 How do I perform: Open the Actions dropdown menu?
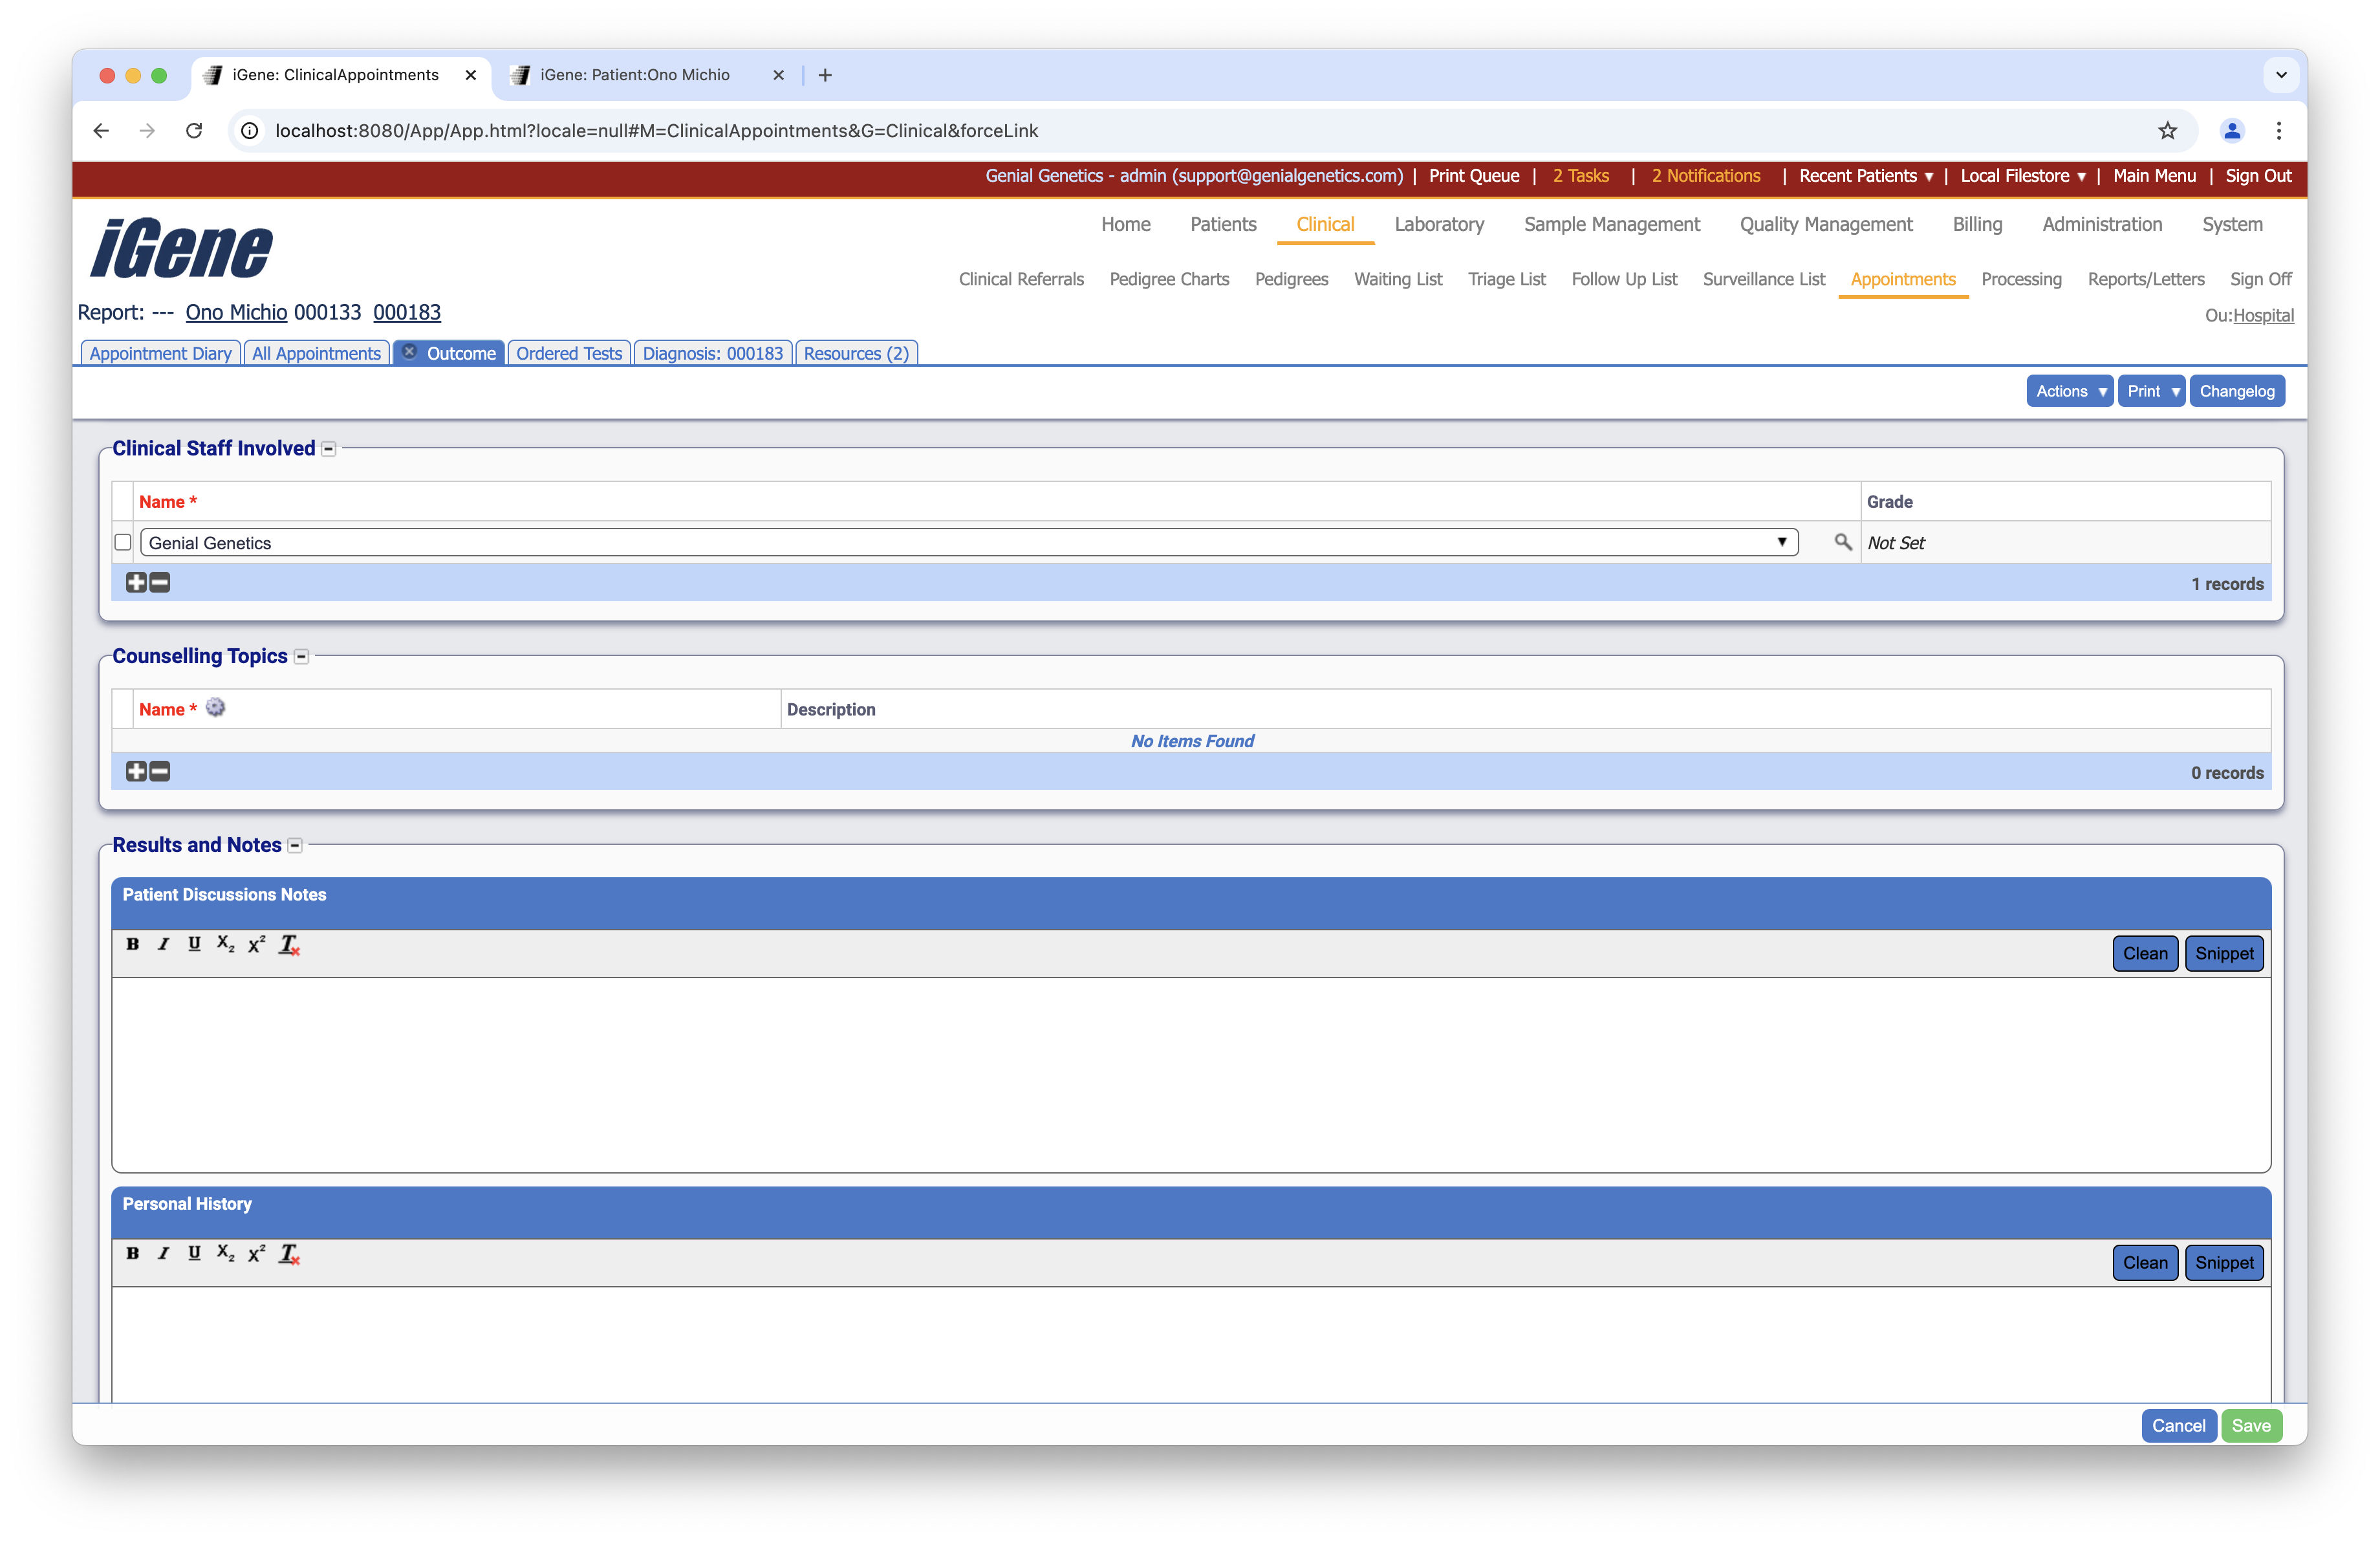pos(2069,391)
